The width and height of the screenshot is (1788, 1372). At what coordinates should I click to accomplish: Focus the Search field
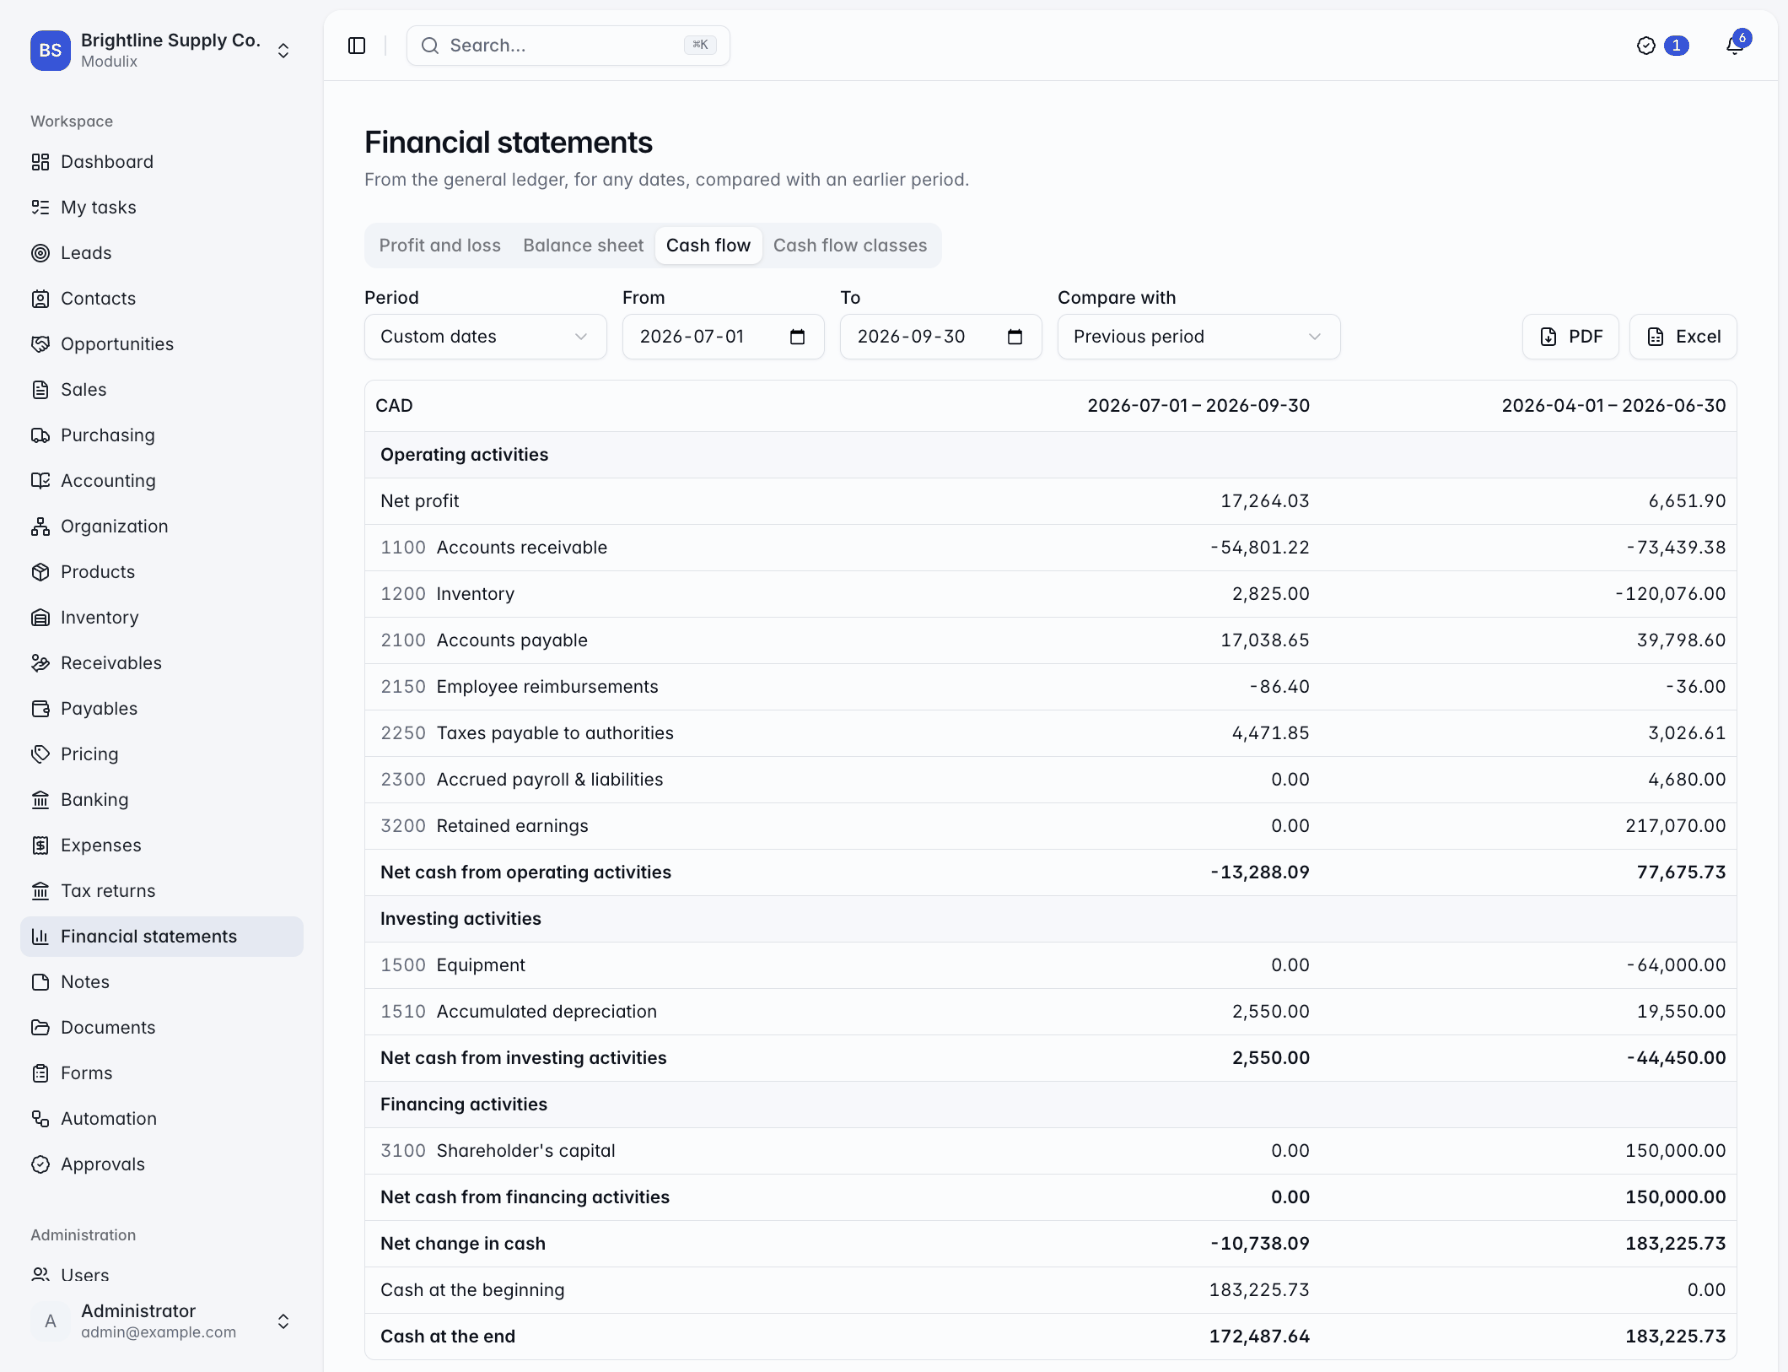568,46
